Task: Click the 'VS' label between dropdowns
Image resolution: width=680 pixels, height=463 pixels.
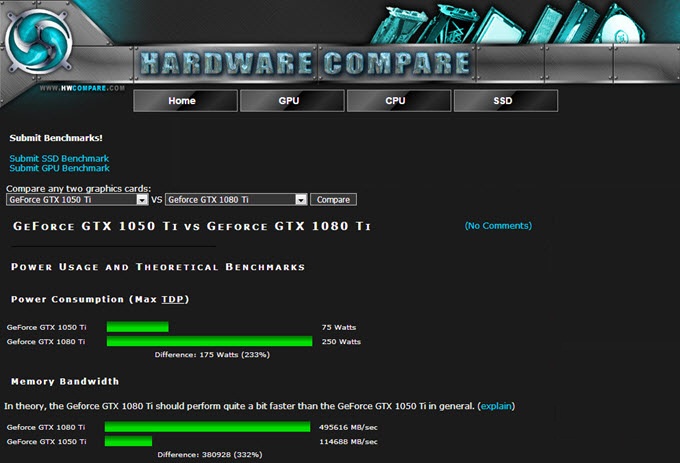Action: coord(157,200)
